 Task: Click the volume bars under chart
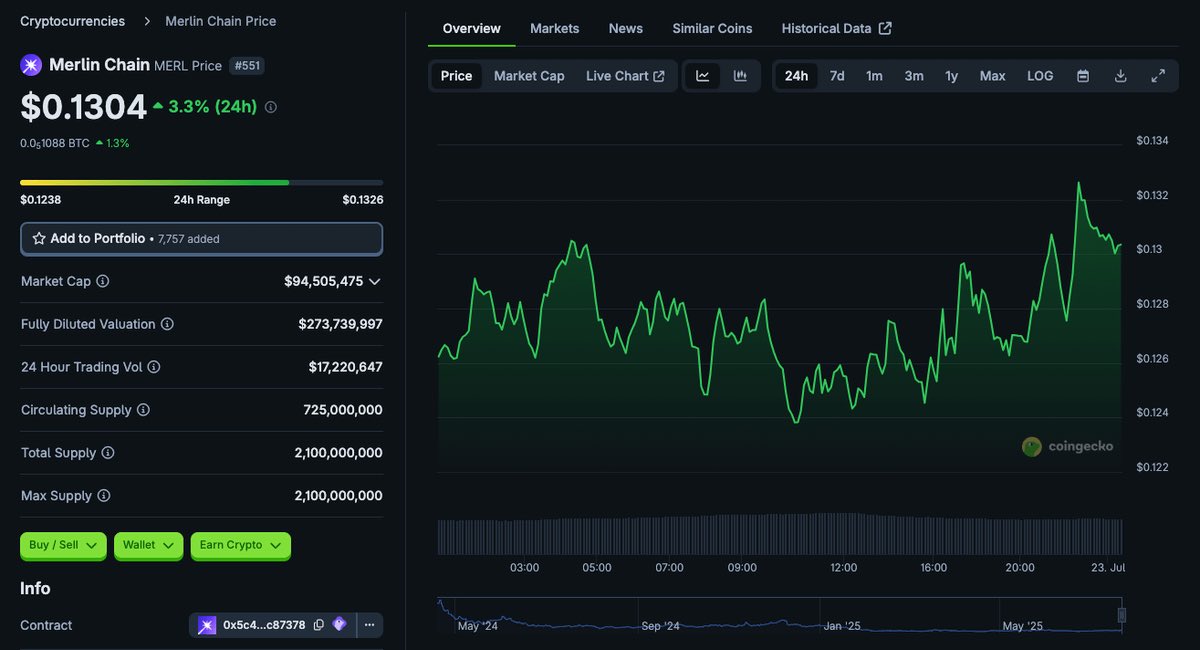click(780, 536)
